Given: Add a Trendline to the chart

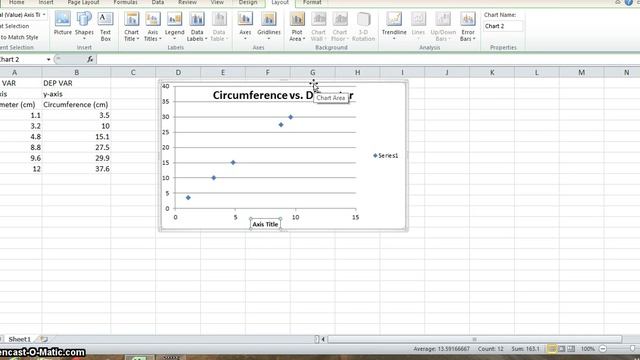Looking at the screenshot, I should [x=394, y=26].
